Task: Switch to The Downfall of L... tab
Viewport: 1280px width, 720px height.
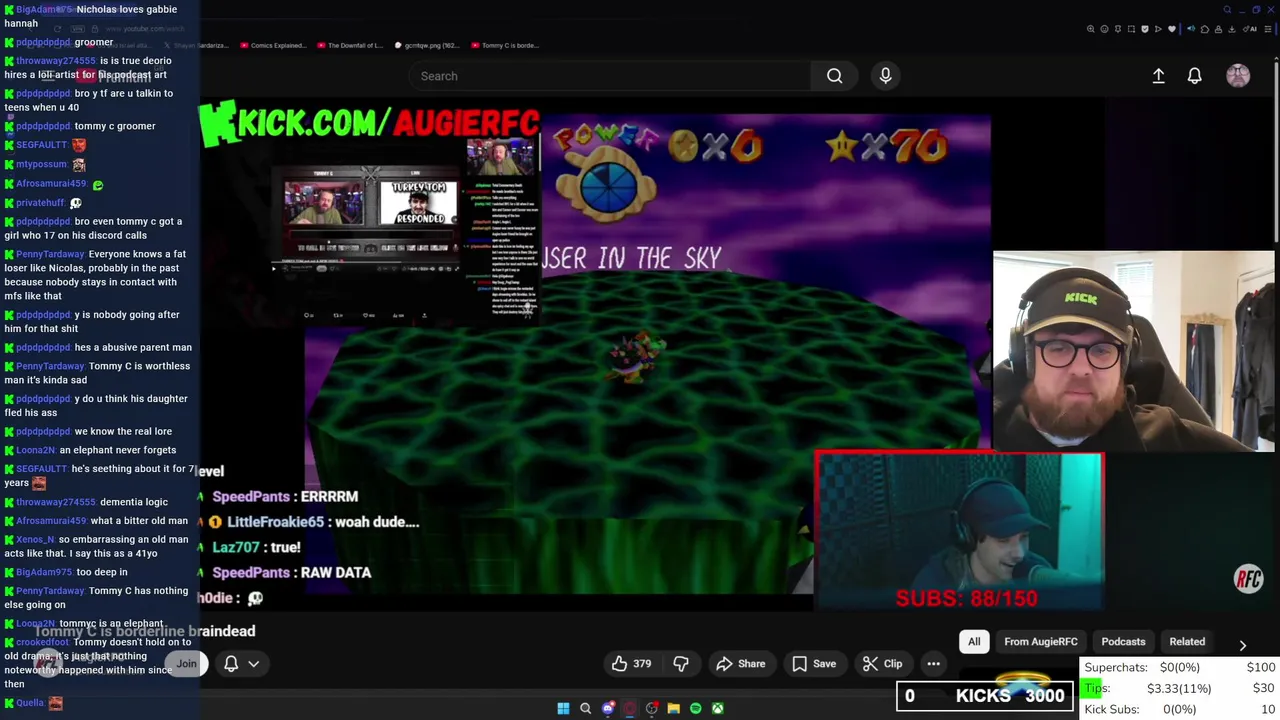Action: (x=350, y=45)
